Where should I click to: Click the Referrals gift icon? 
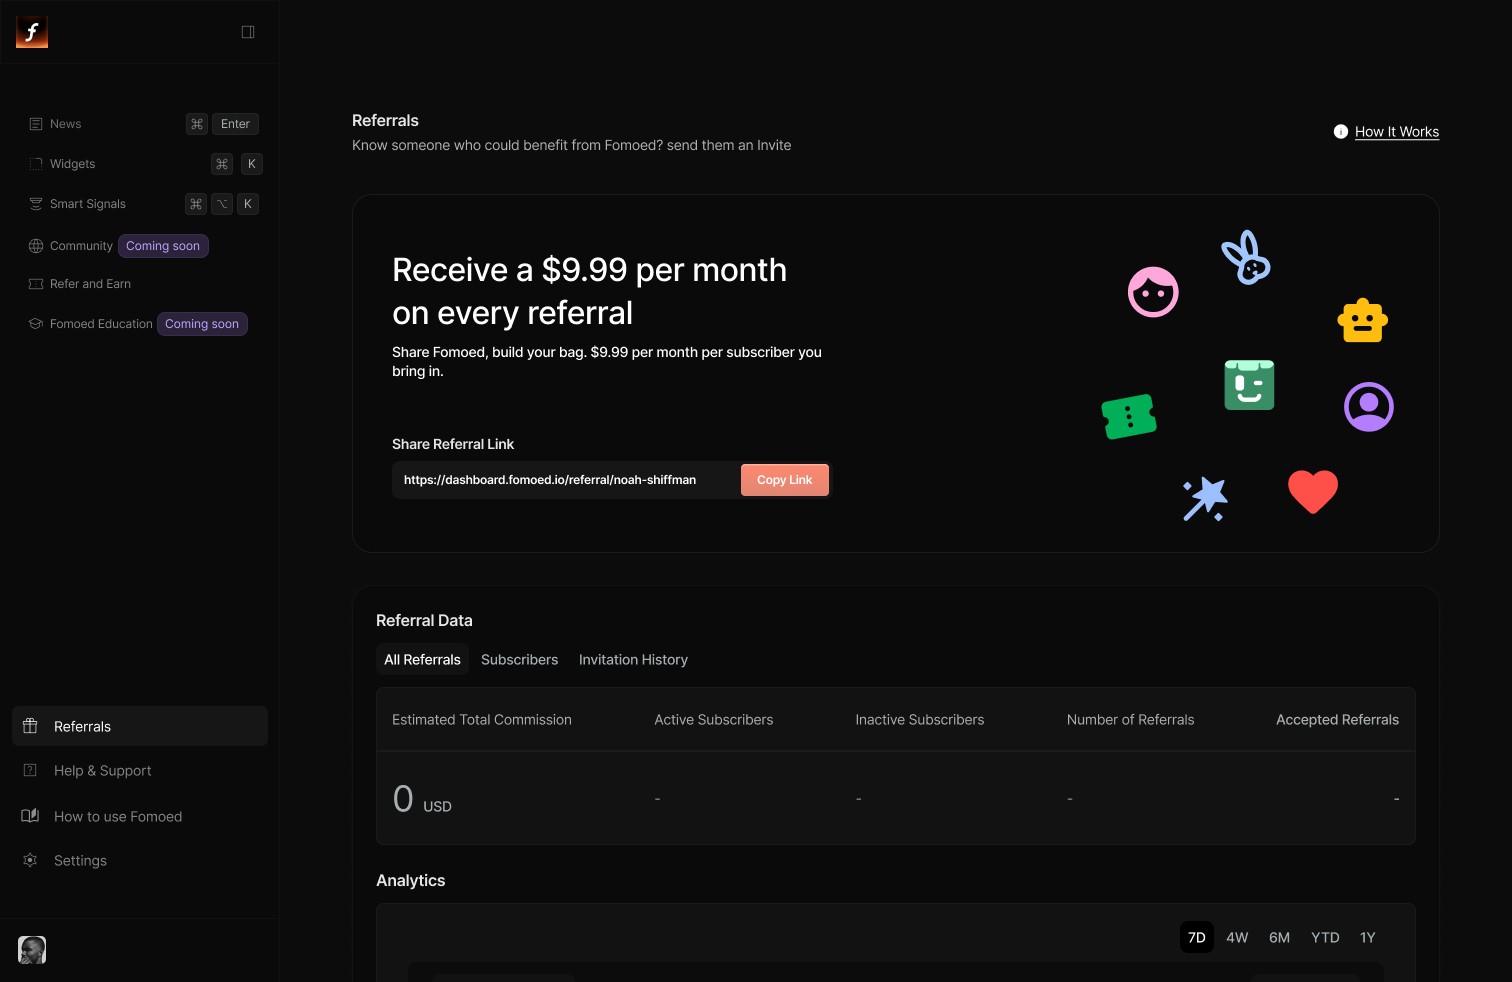pos(30,726)
